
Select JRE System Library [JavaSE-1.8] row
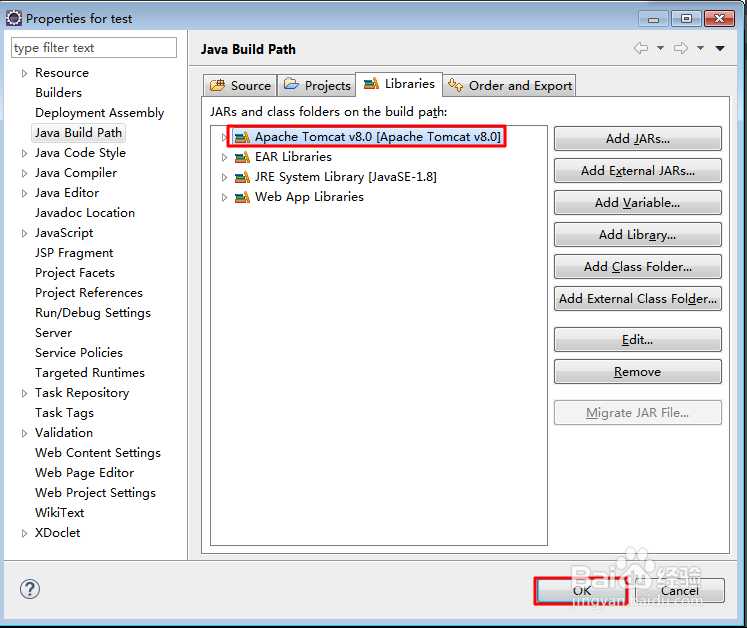(345, 177)
